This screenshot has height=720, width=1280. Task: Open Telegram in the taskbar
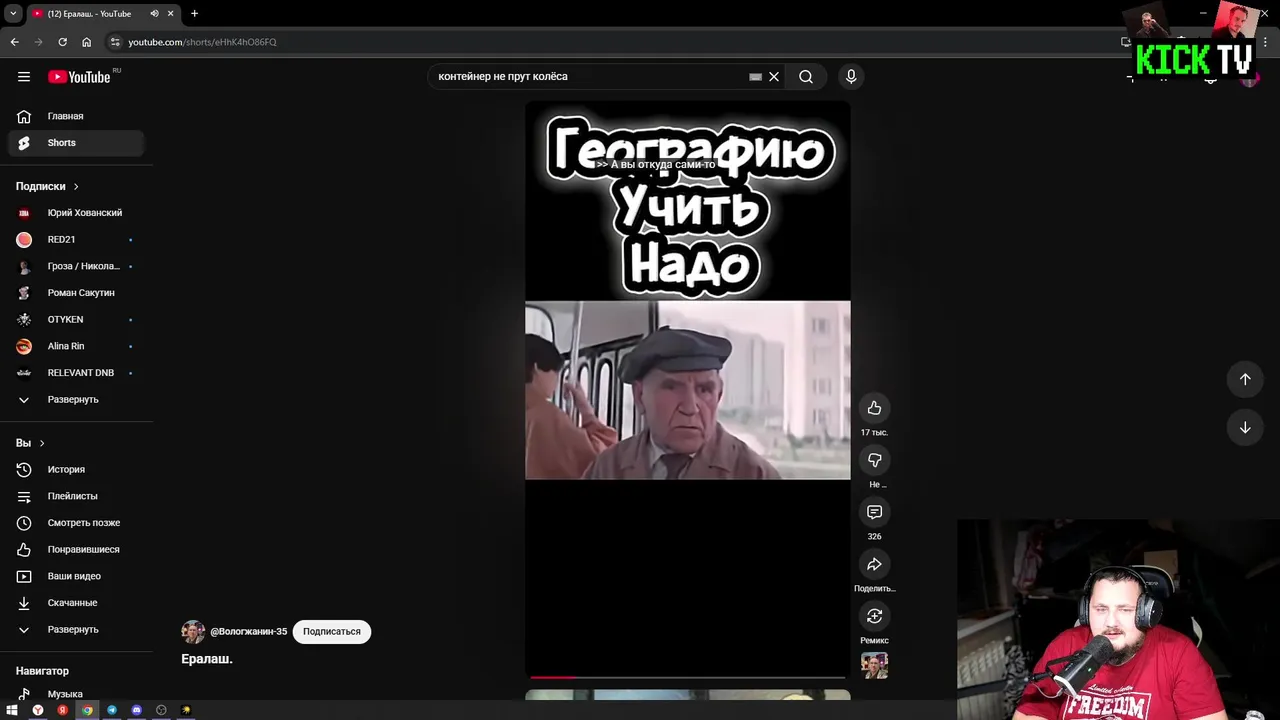[112, 710]
